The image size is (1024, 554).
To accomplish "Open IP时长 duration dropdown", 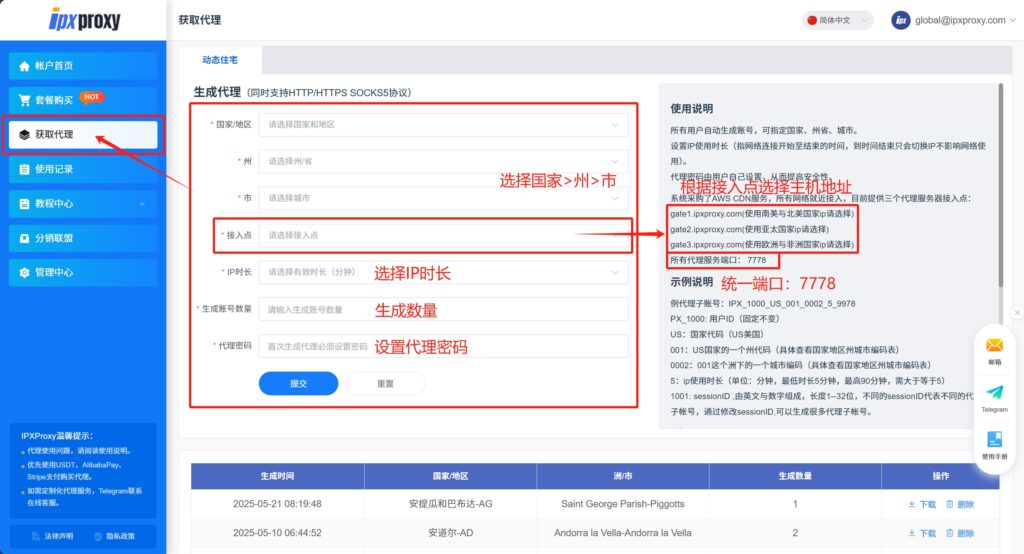I will (x=443, y=272).
